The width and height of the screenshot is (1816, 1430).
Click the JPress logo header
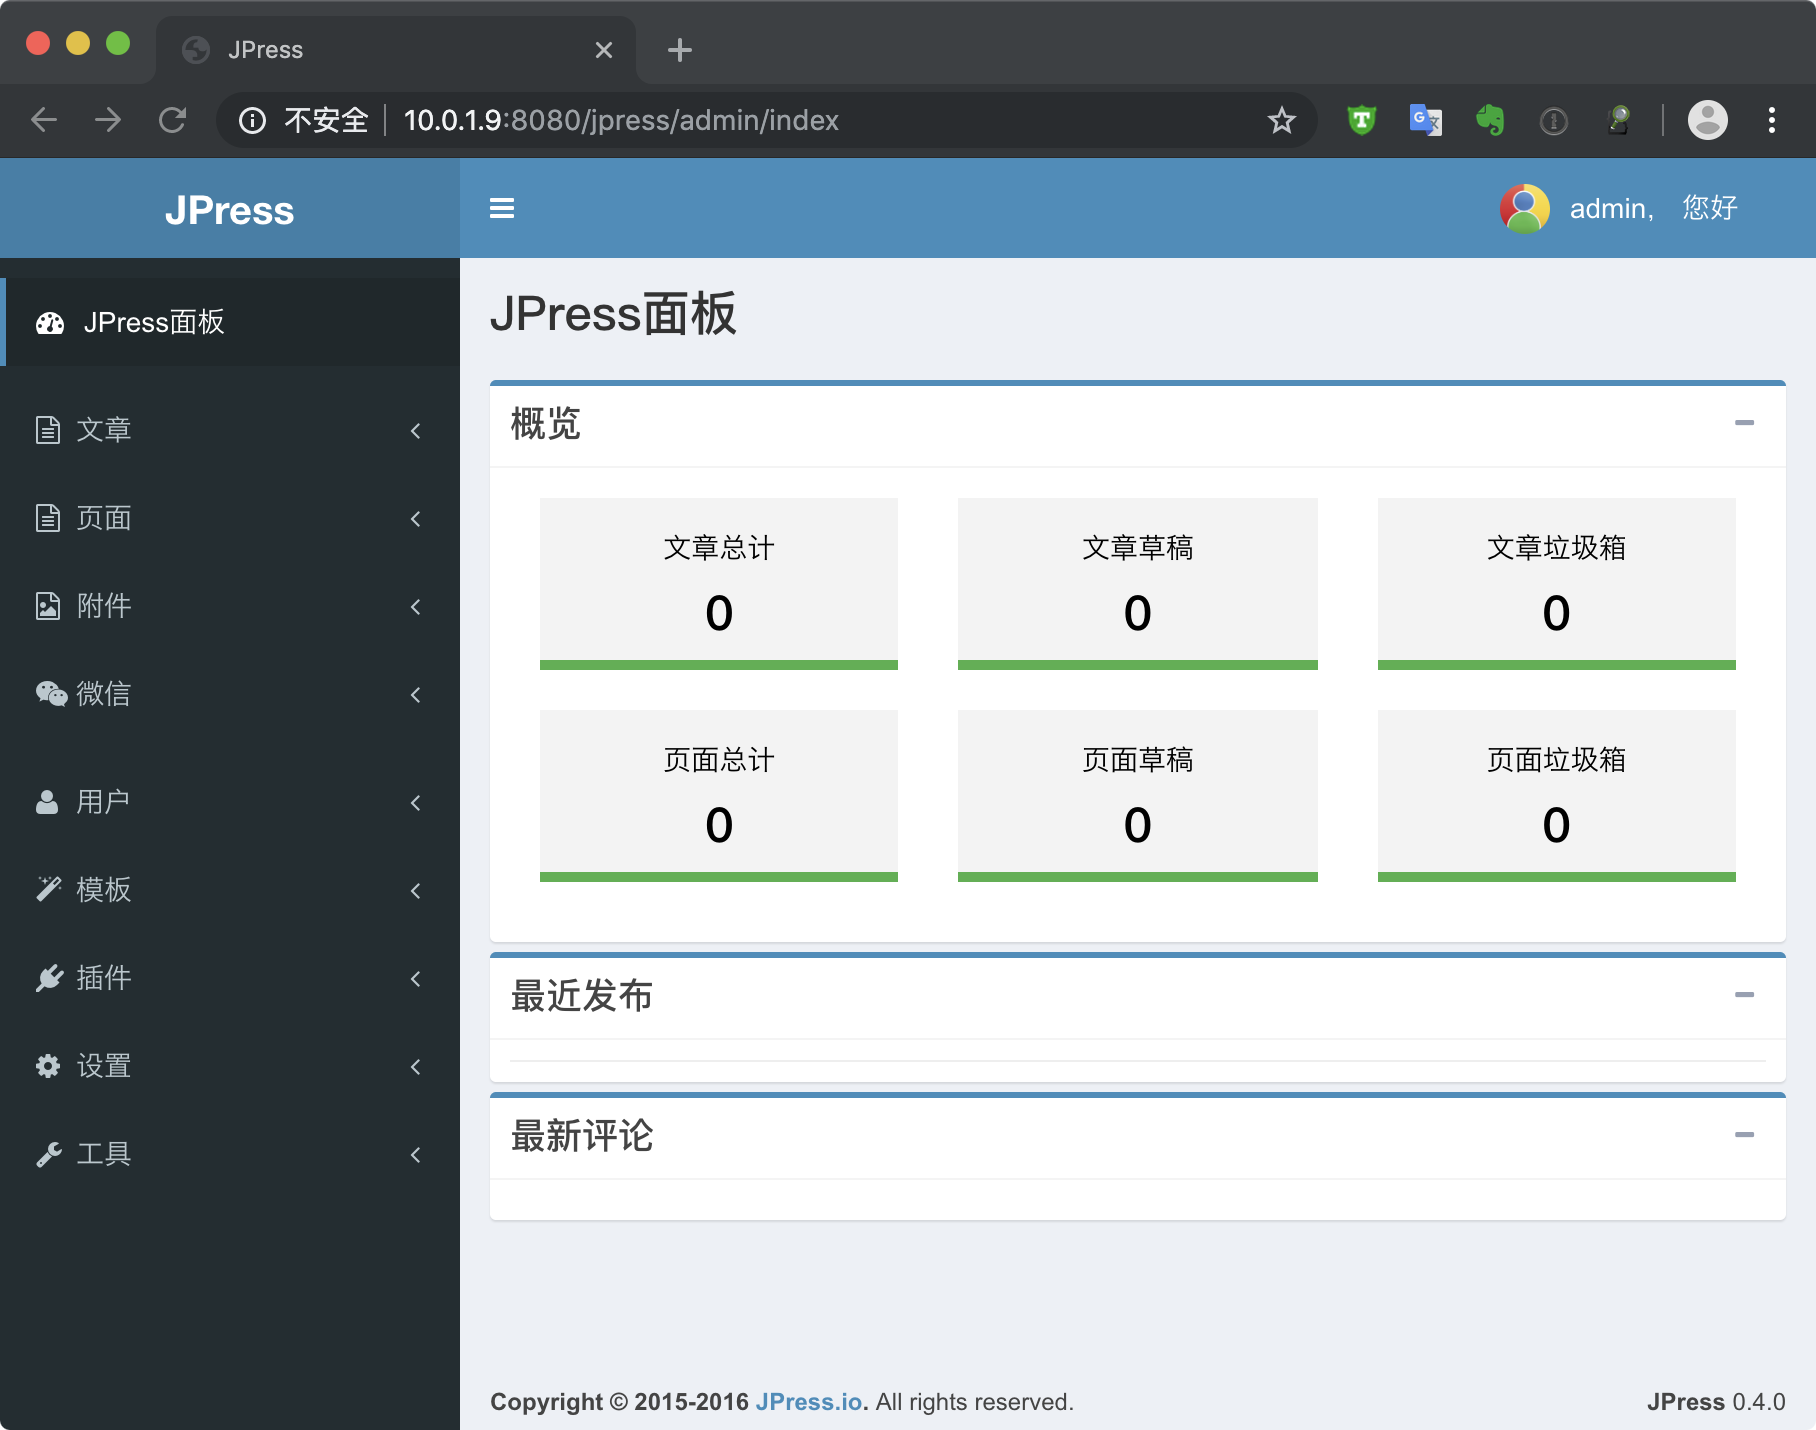pyautogui.click(x=229, y=210)
